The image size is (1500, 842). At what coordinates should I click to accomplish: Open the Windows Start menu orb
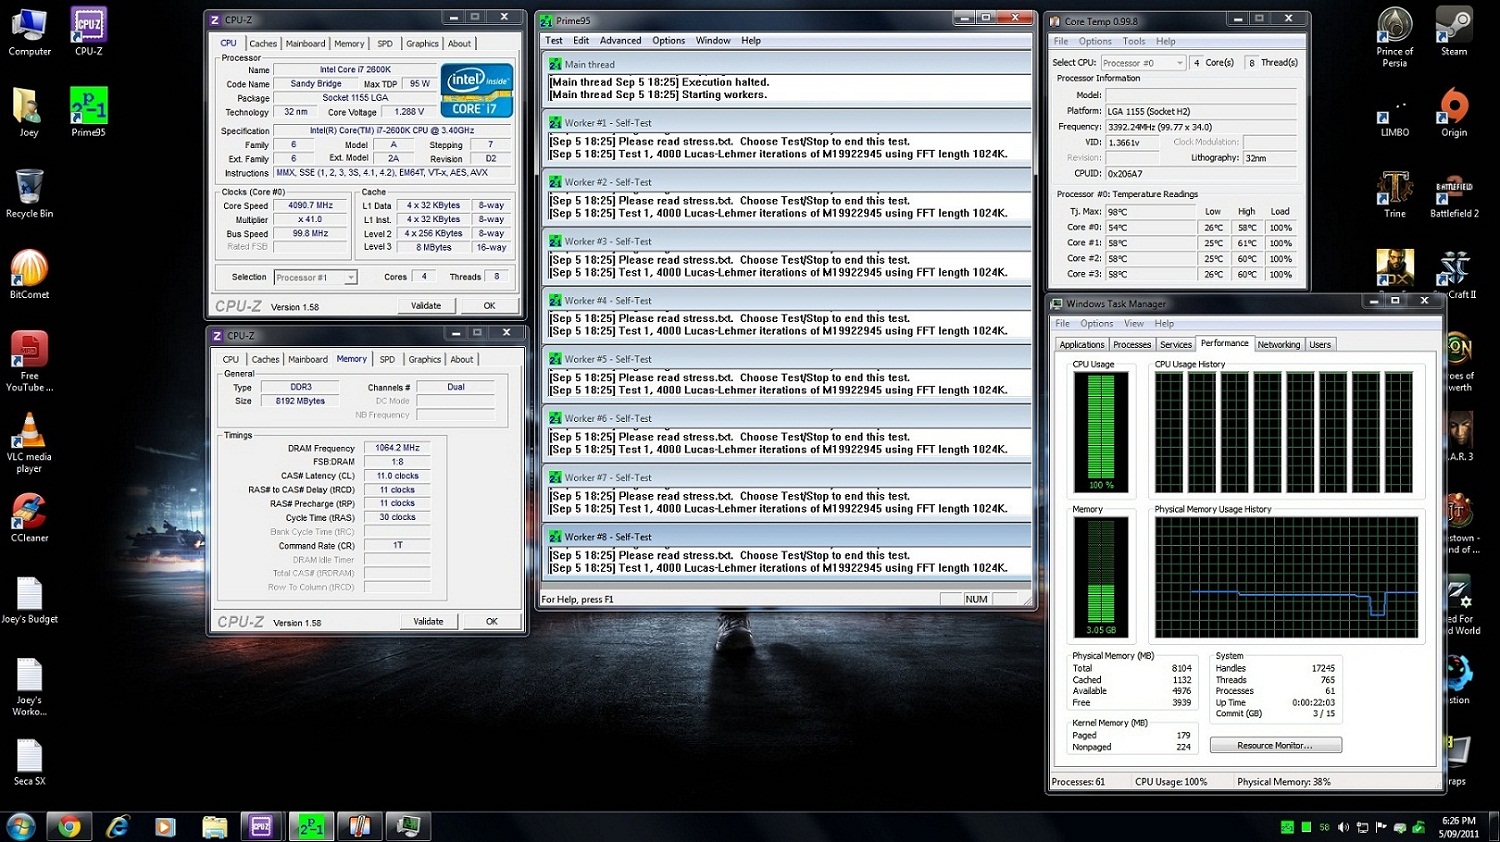pos(20,826)
